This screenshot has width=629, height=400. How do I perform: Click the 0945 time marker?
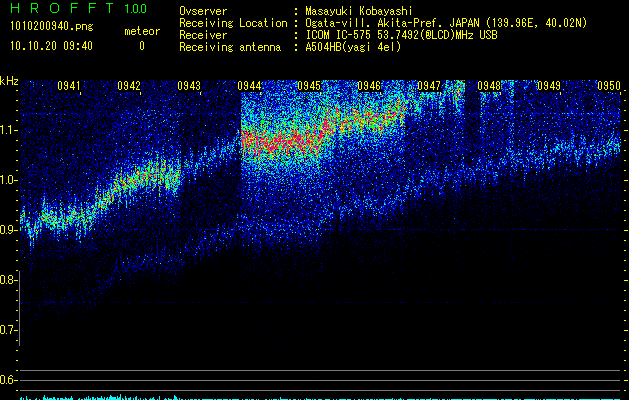pyautogui.click(x=309, y=86)
